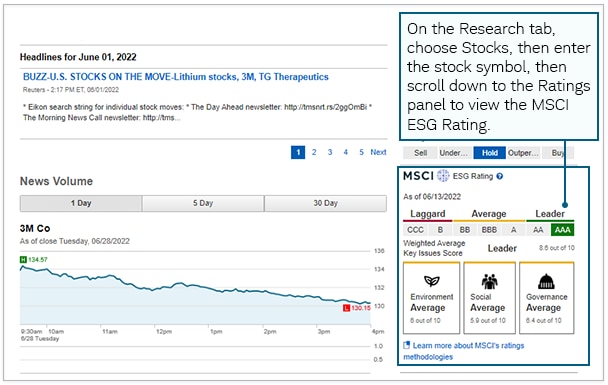Click the red L low-price marker
608x385 pixels.
(x=346, y=308)
